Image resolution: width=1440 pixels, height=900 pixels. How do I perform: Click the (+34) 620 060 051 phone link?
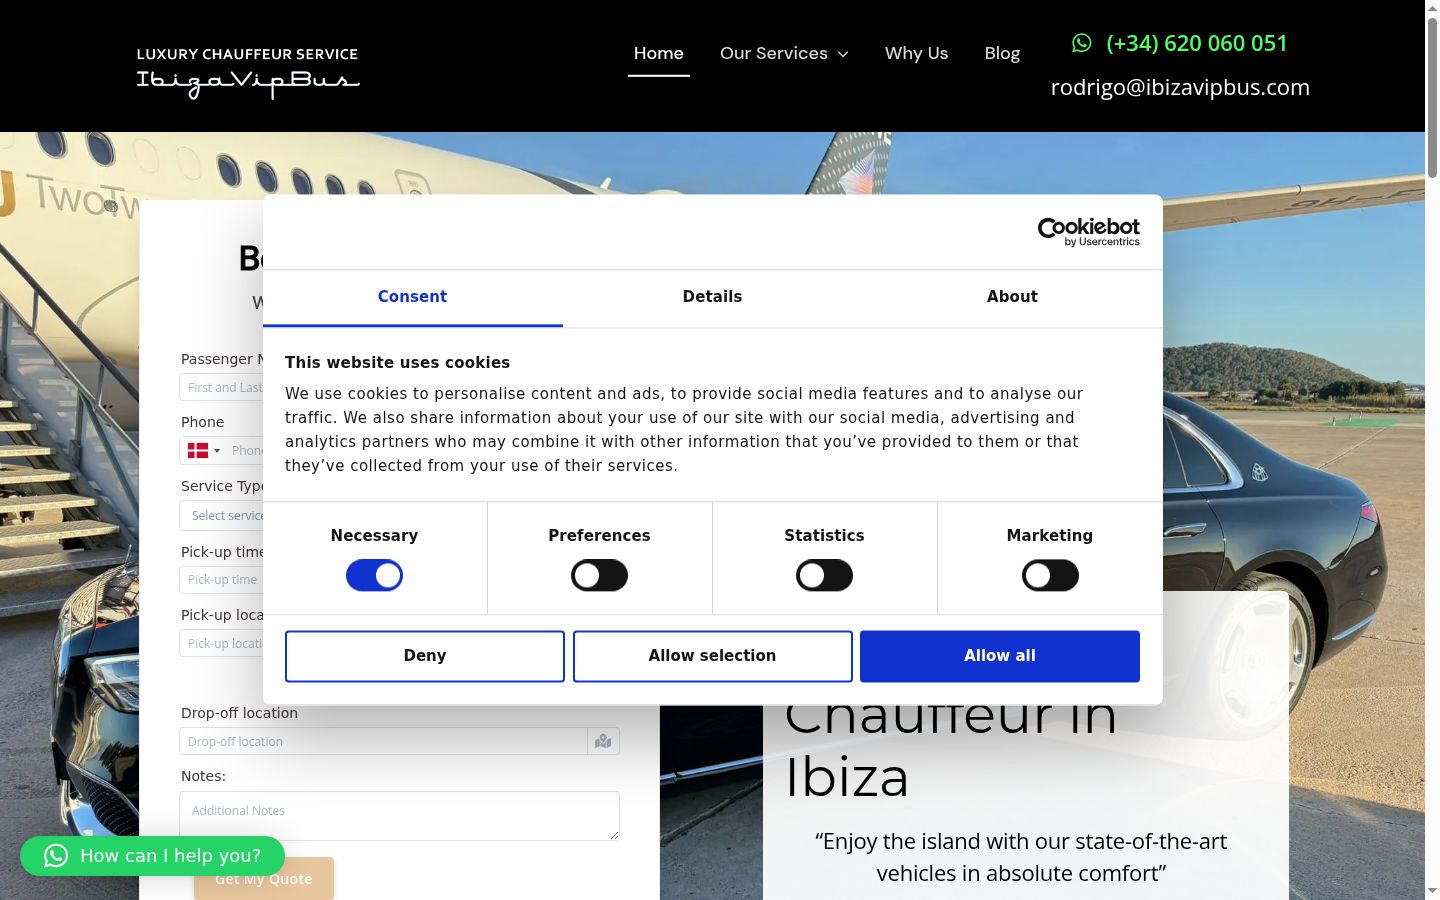(x=1197, y=43)
